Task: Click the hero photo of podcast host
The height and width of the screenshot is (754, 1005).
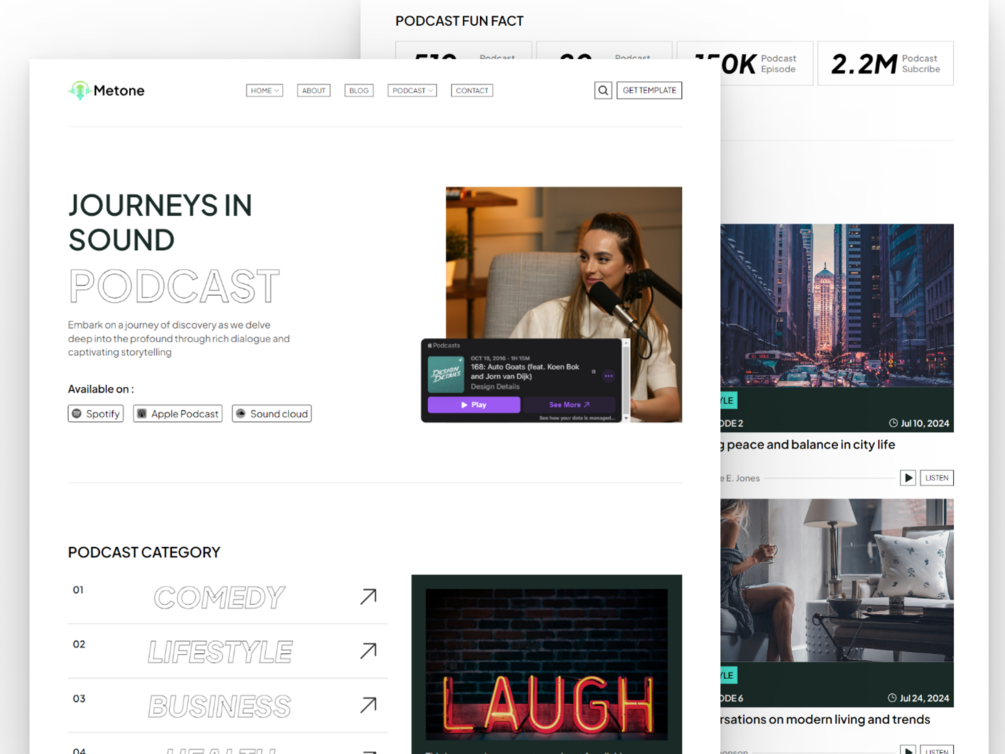Action: coord(564,263)
